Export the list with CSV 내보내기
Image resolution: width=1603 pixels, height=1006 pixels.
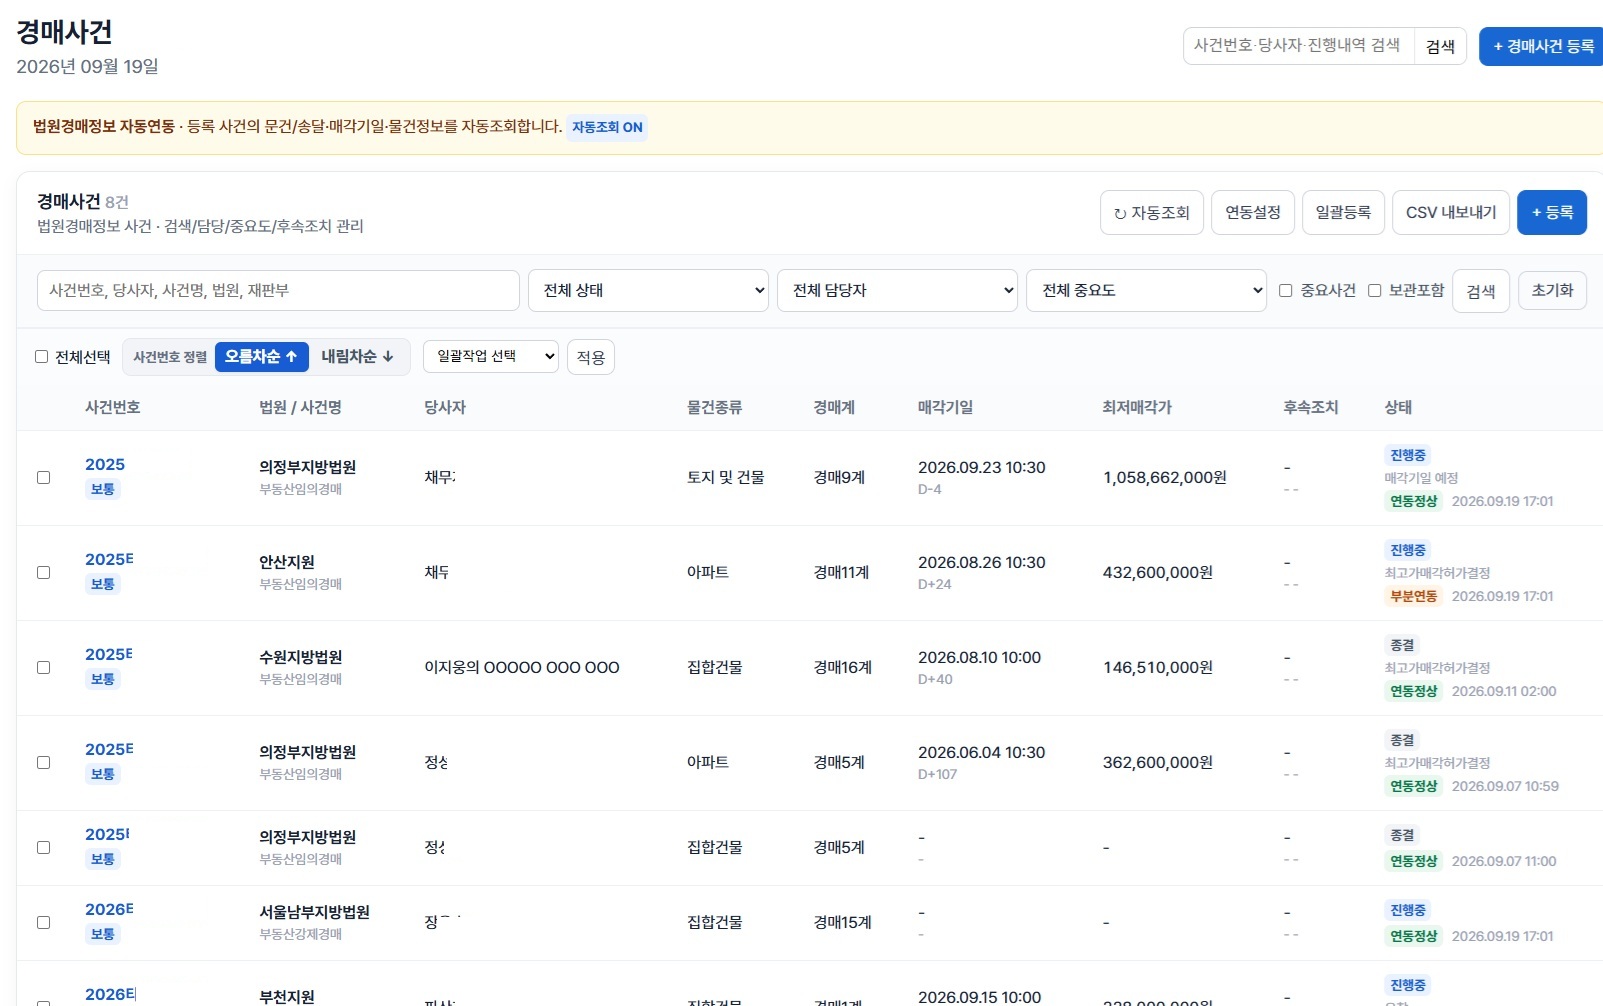tap(1451, 212)
